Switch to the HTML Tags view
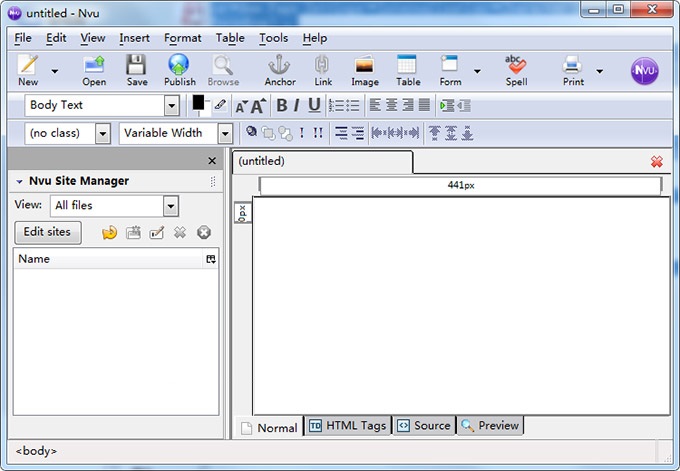The height and width of the screenshot is (471, 680). tap(347, 426)
